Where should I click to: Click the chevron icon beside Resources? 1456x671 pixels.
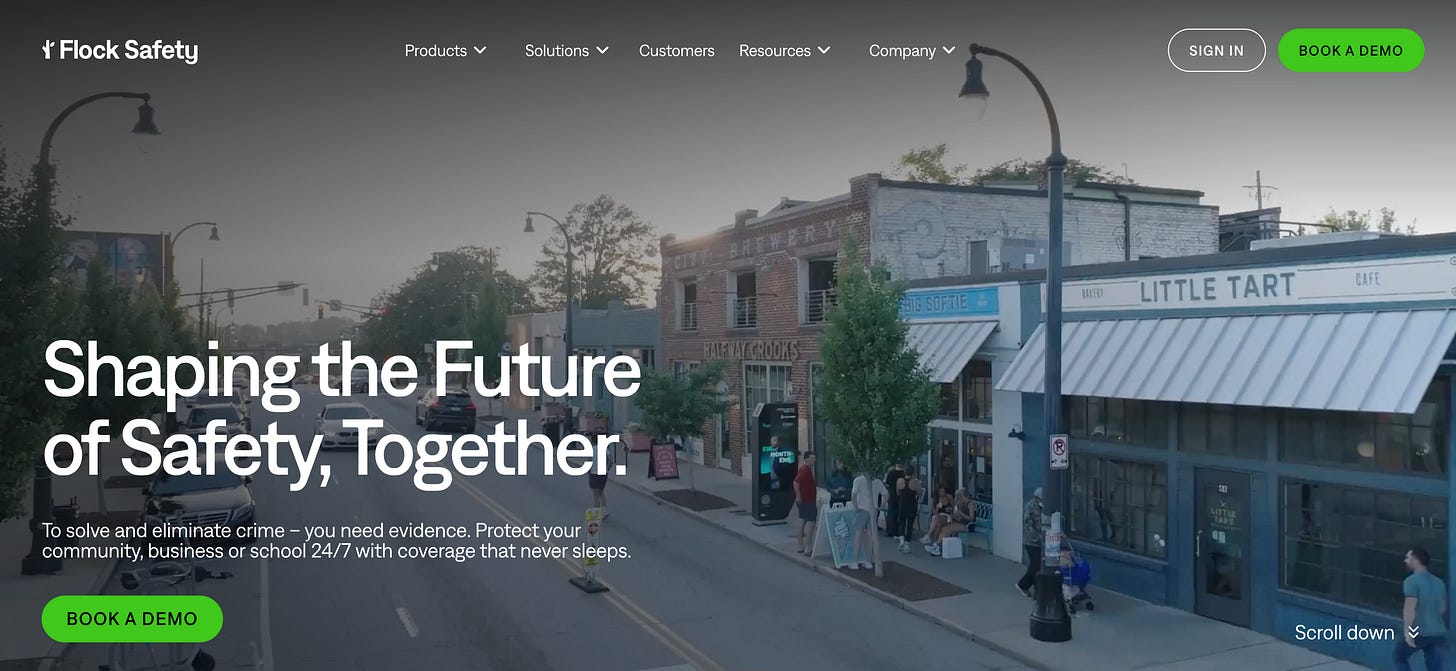pos(824,50)
